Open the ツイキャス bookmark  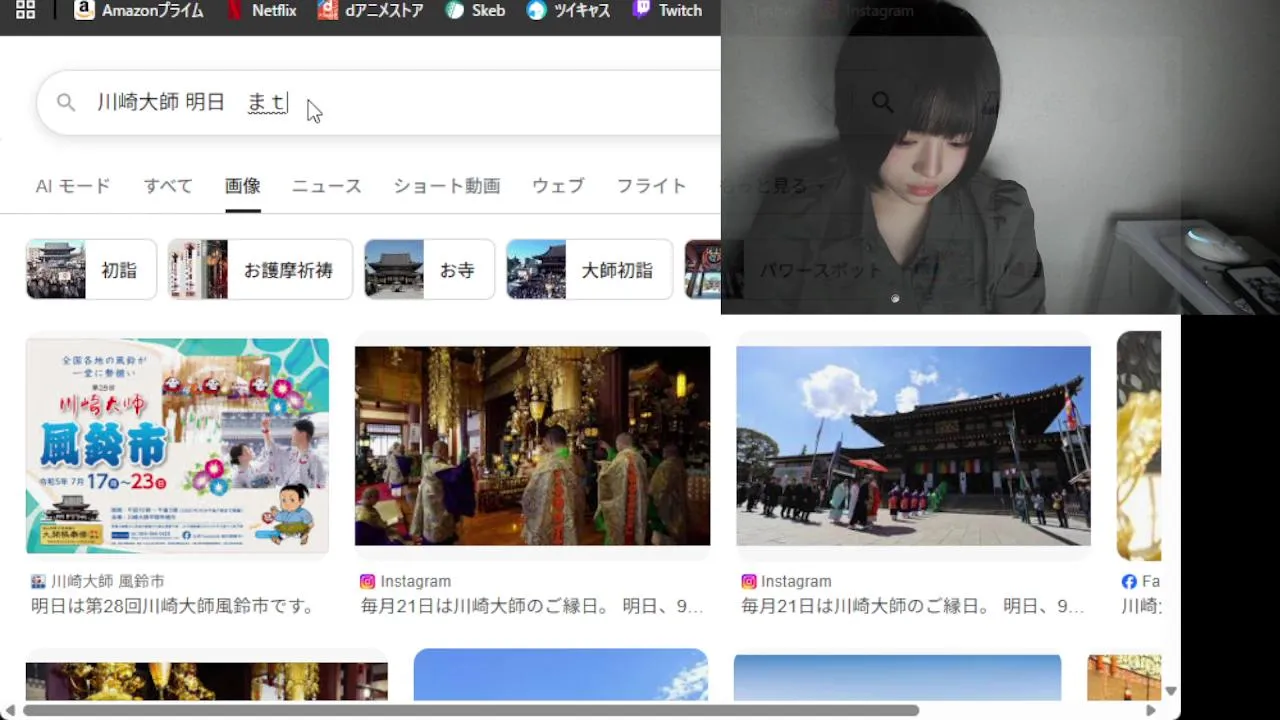click(568, 10)
